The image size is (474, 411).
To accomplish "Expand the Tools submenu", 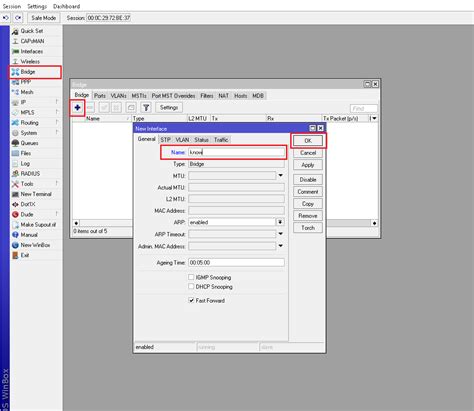I will coord(57,183).
